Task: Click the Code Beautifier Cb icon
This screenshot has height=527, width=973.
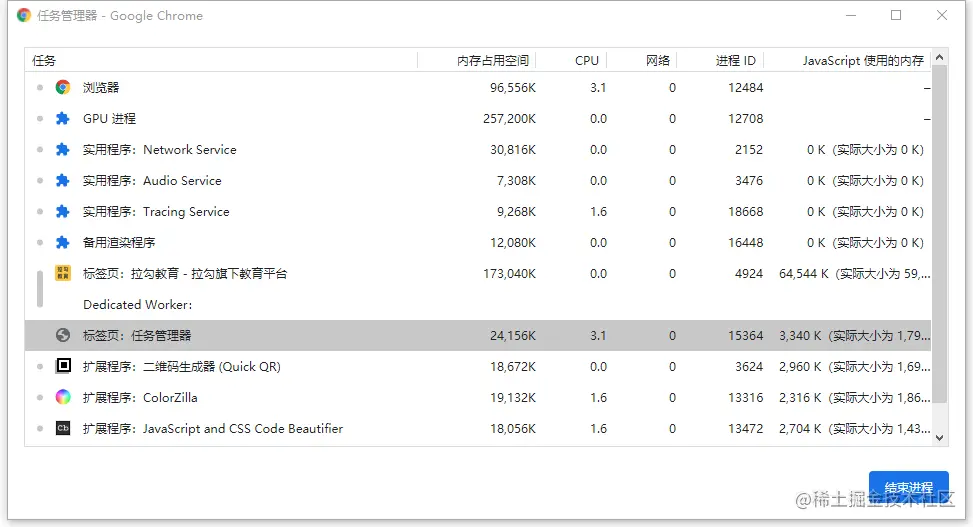Action: 63,428
